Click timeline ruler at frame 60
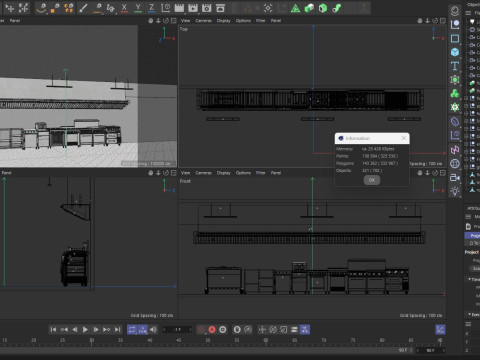The height and width of the screenshot is (360, 480). click(266, 340)
